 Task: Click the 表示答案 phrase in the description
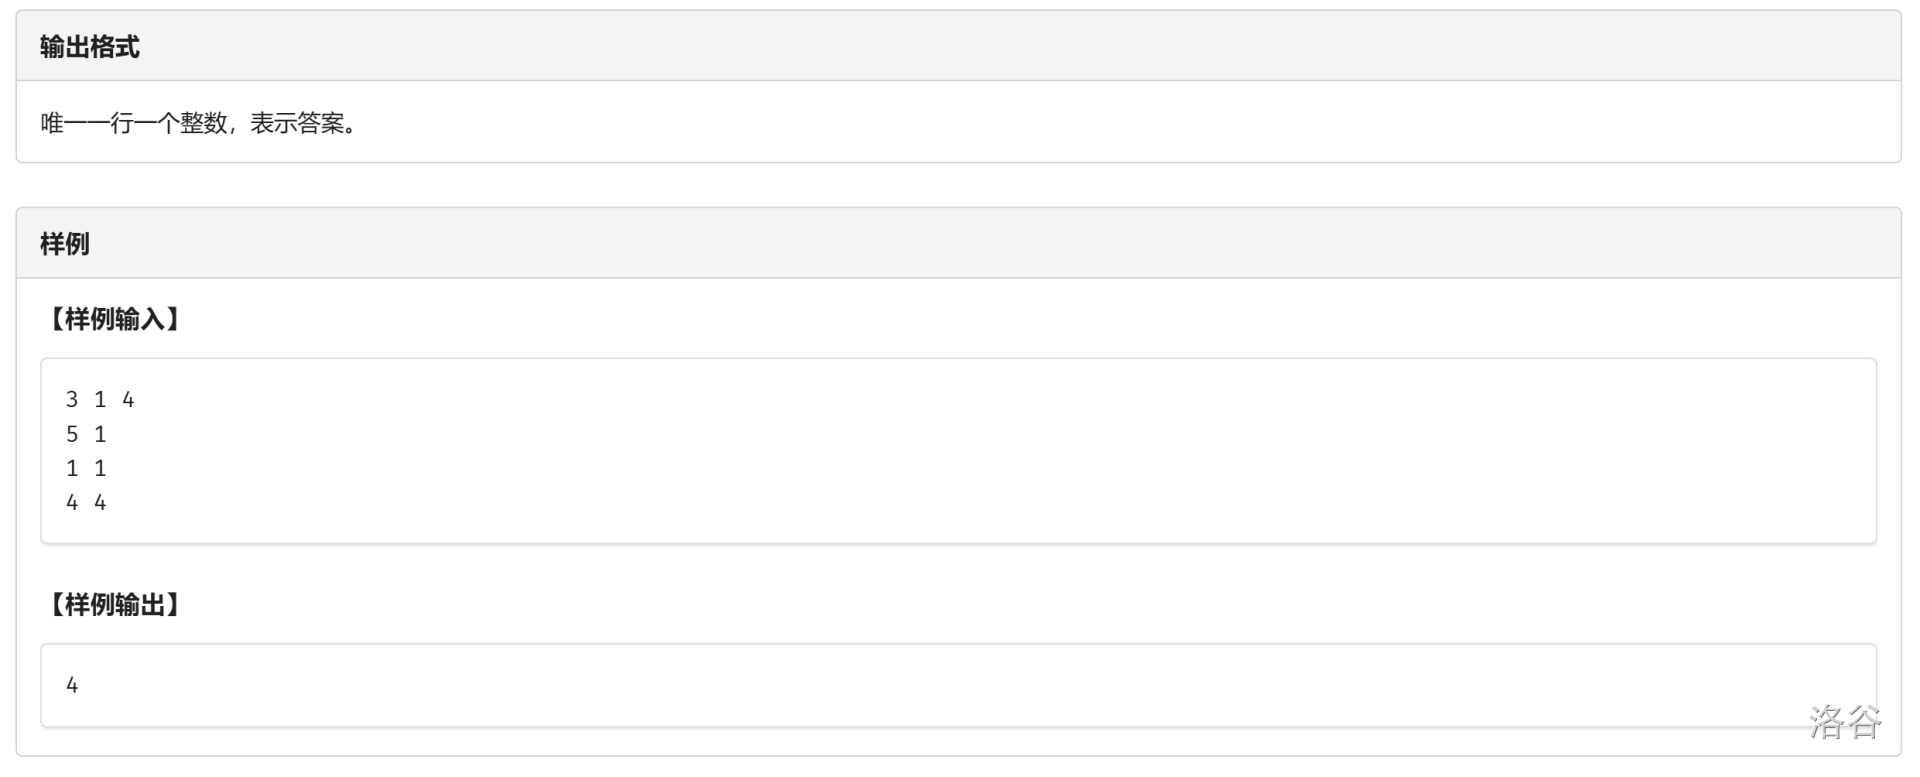[296, 123]
